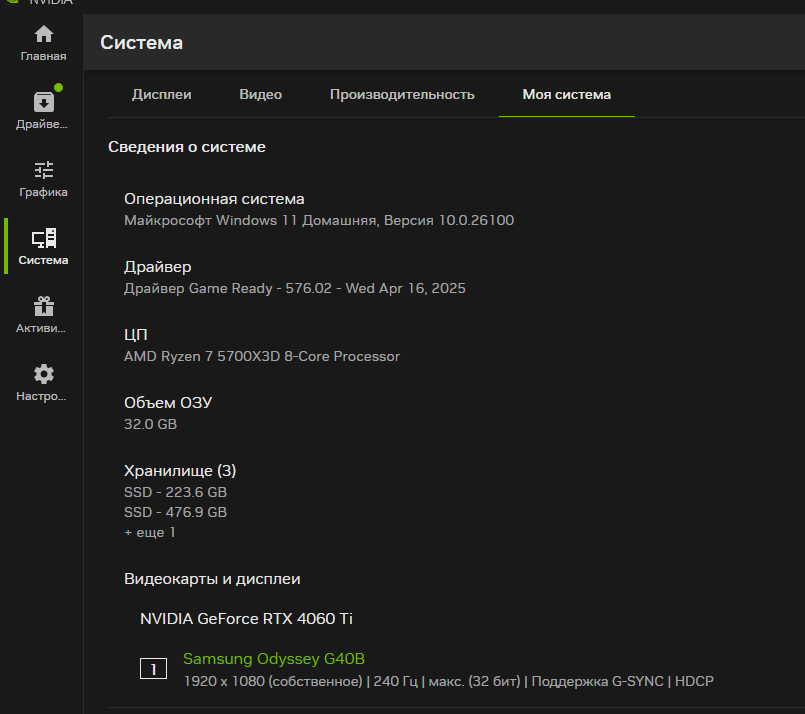Switch to the Видео tab
The image size is (805, 714).
coord(260,94)
